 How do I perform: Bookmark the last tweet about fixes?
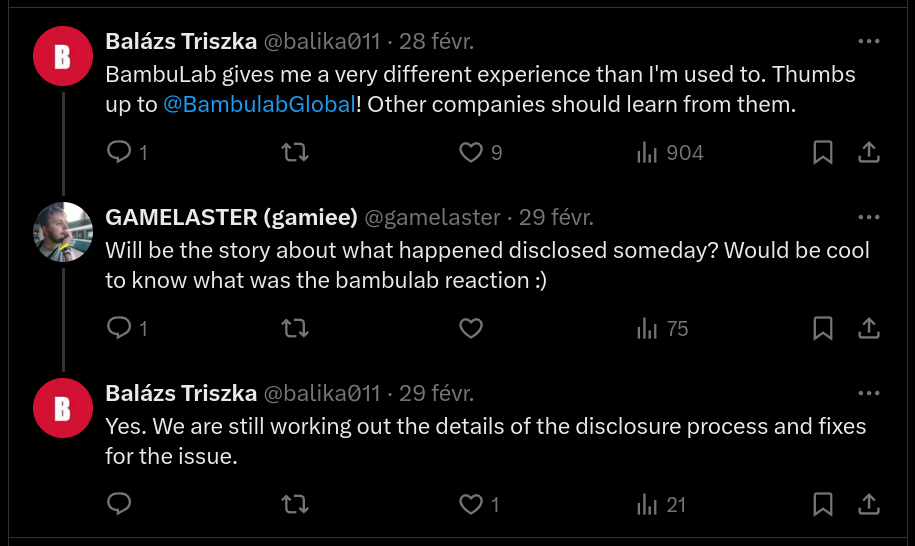click(x=822, y=504)
